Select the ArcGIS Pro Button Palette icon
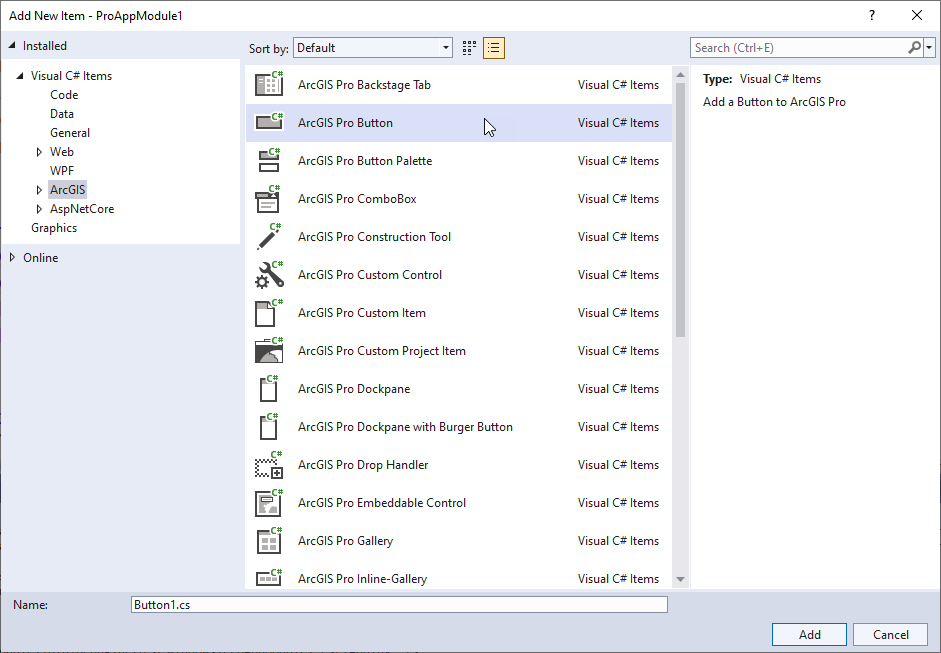 tap(269, 161)
